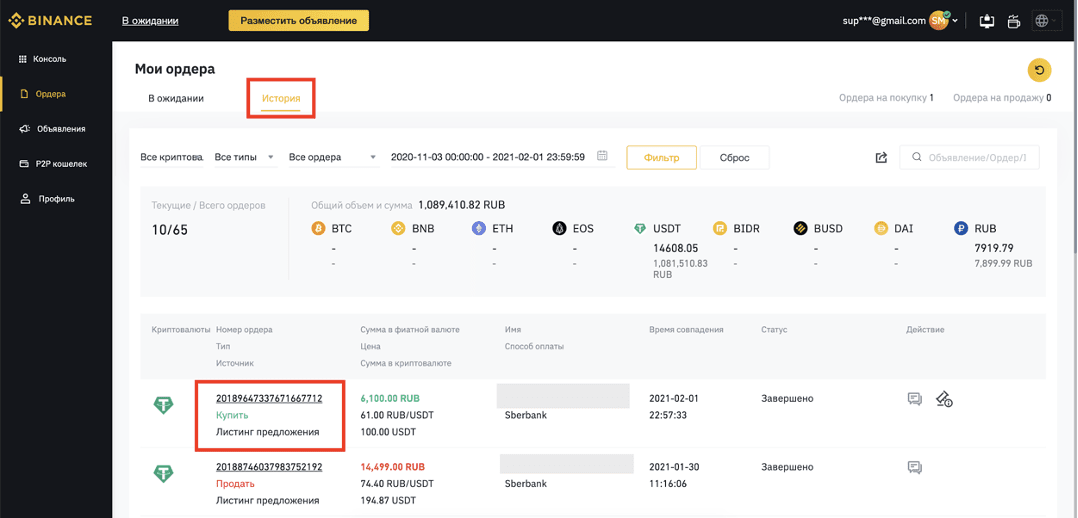Open chat icon for the second order

(x=914, y=467)
